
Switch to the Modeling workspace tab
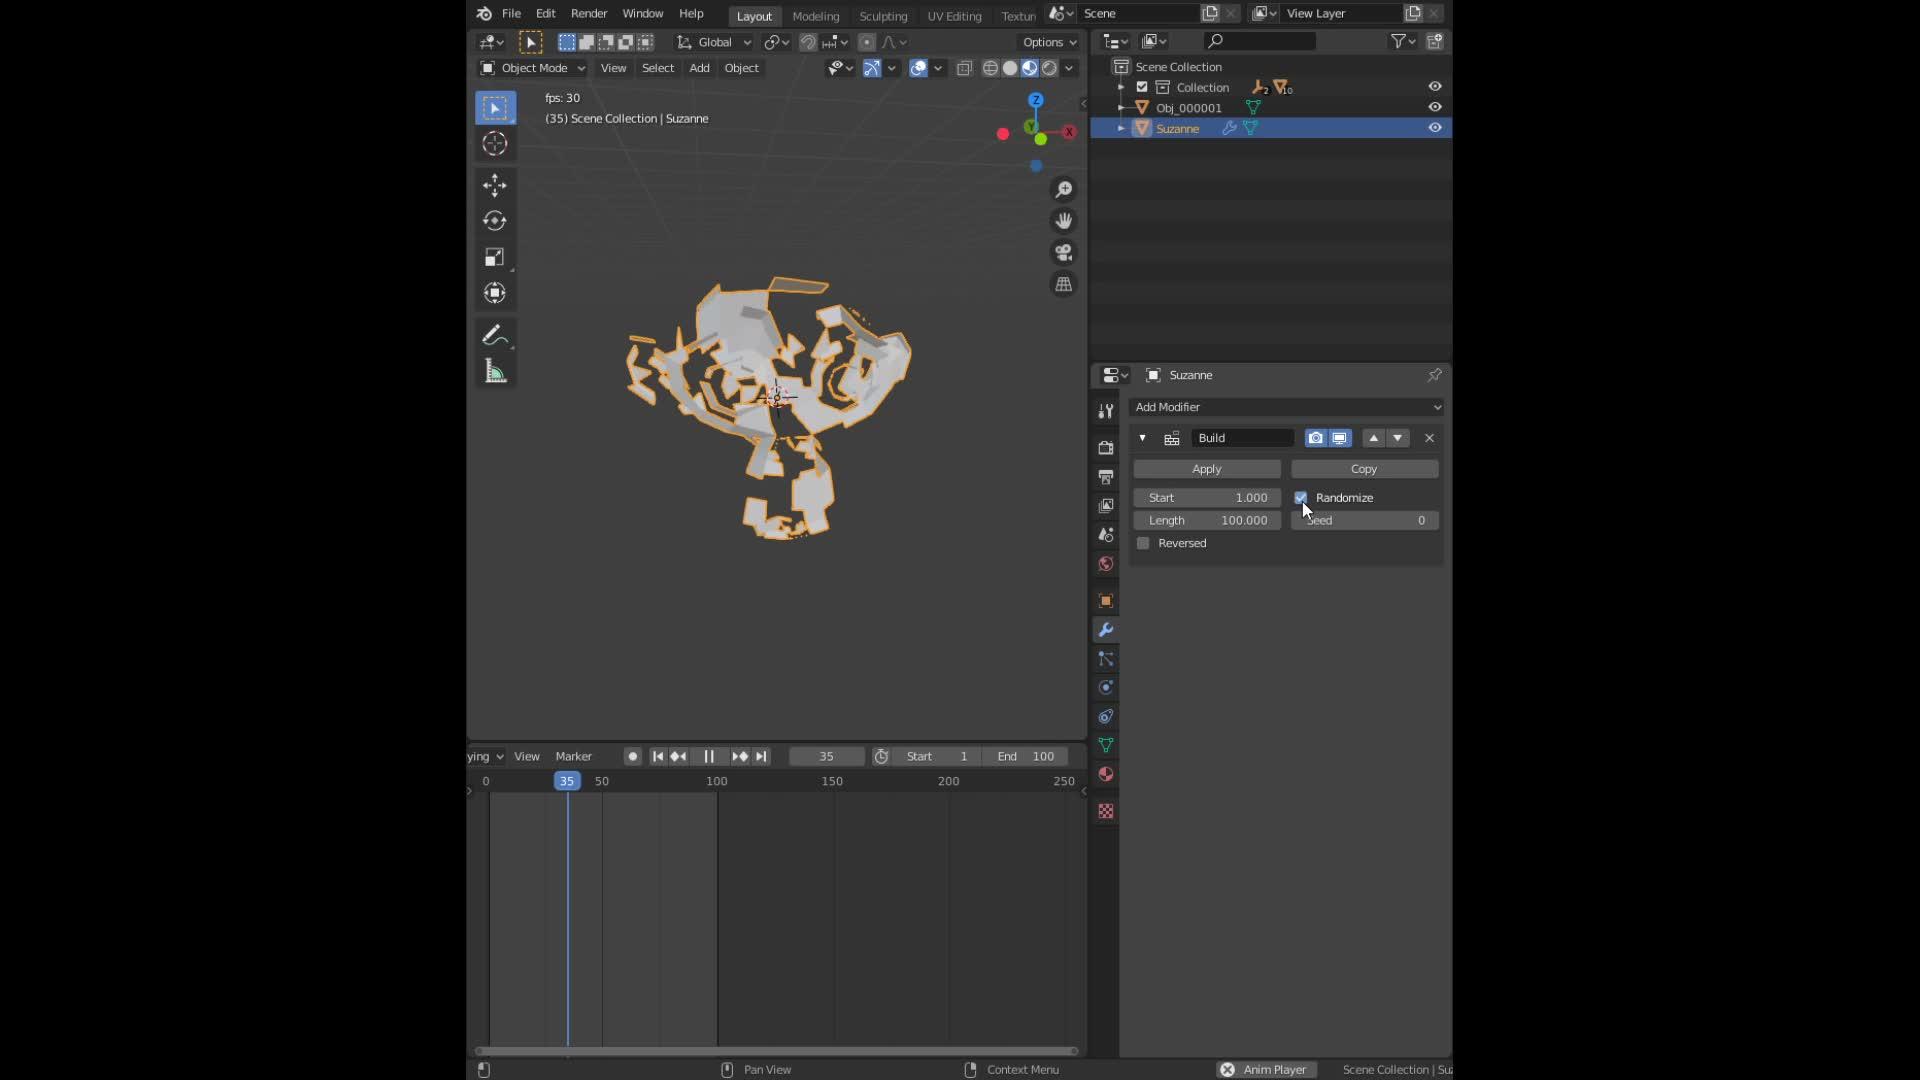point(815,16)
